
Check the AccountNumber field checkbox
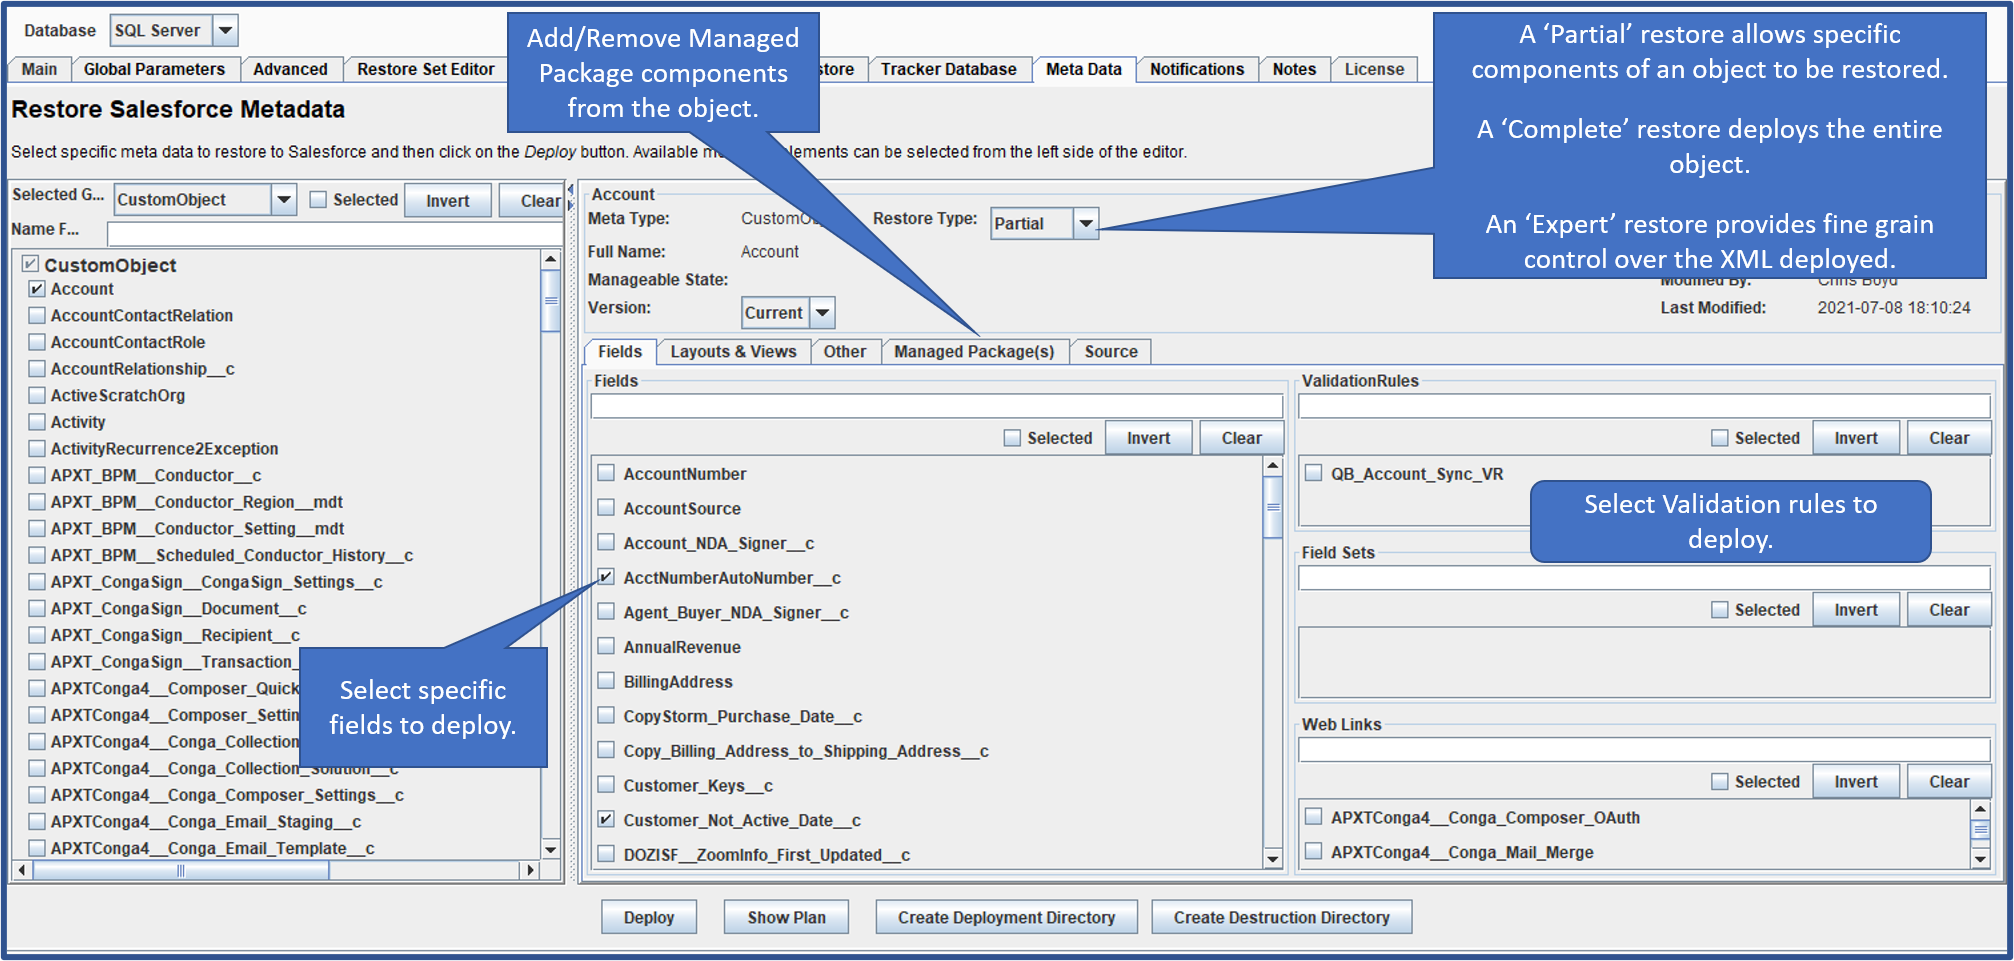606,473
